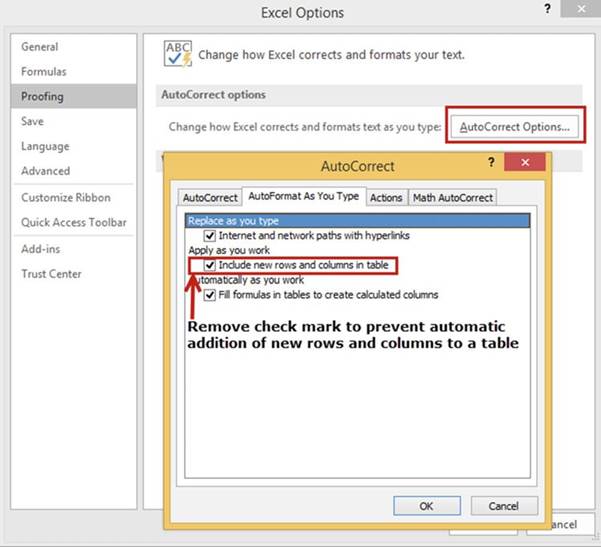Click the ABC proofing checkmark icon
Viewport: 601px width, 547px height.
click(x=176, y=55)
